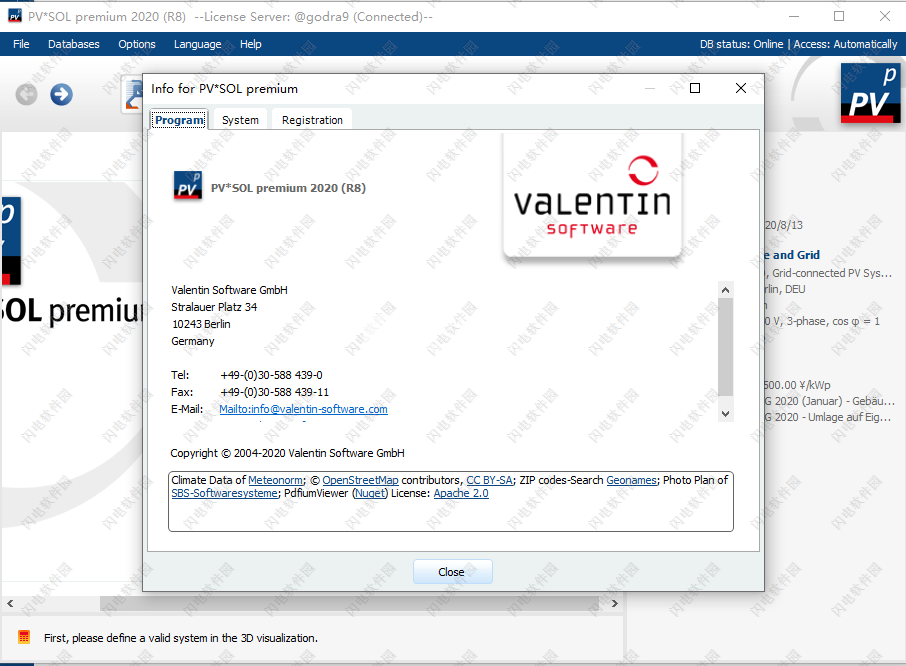Click the back navigation arrow icon
This screenshot has height=666, width=906.
pyautogui.click(x=26, y=94)
